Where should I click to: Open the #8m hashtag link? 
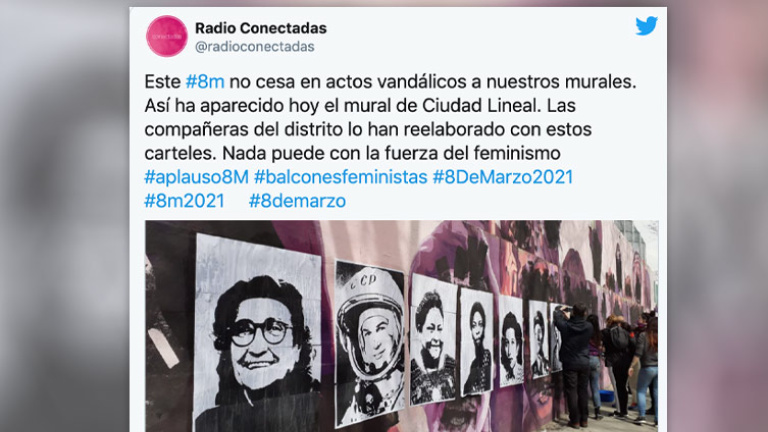tap(205, 81)
